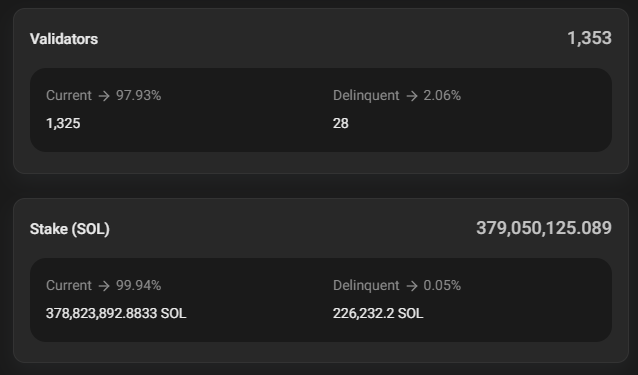This screenshot has width=638, height=375.
Task: Click the Delinquent label in Validators card
Action: click(366, 96)
